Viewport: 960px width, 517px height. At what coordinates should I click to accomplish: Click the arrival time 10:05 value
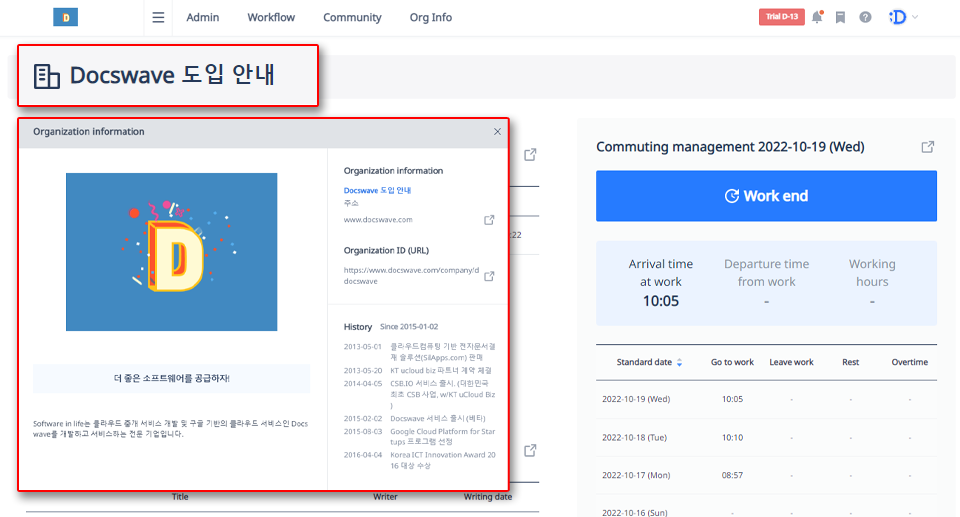point(661,301)
